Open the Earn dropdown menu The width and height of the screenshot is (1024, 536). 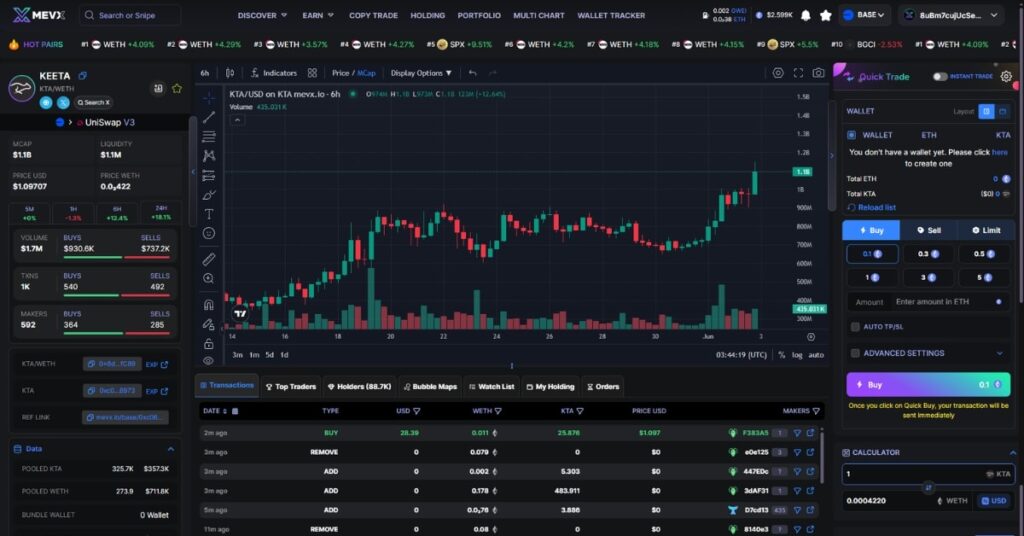tap(318, 15)
